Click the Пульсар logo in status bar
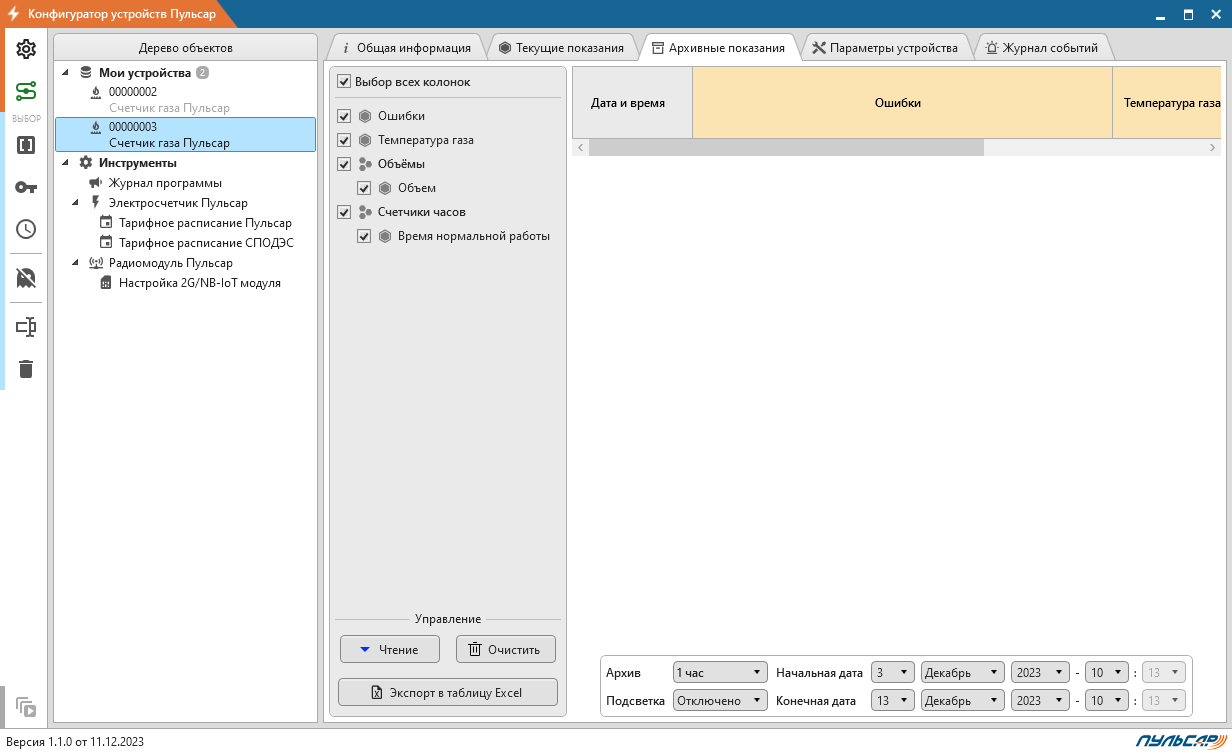Image resolution: width=1232 pixels, height=754 pixels. click(1180, 741)
